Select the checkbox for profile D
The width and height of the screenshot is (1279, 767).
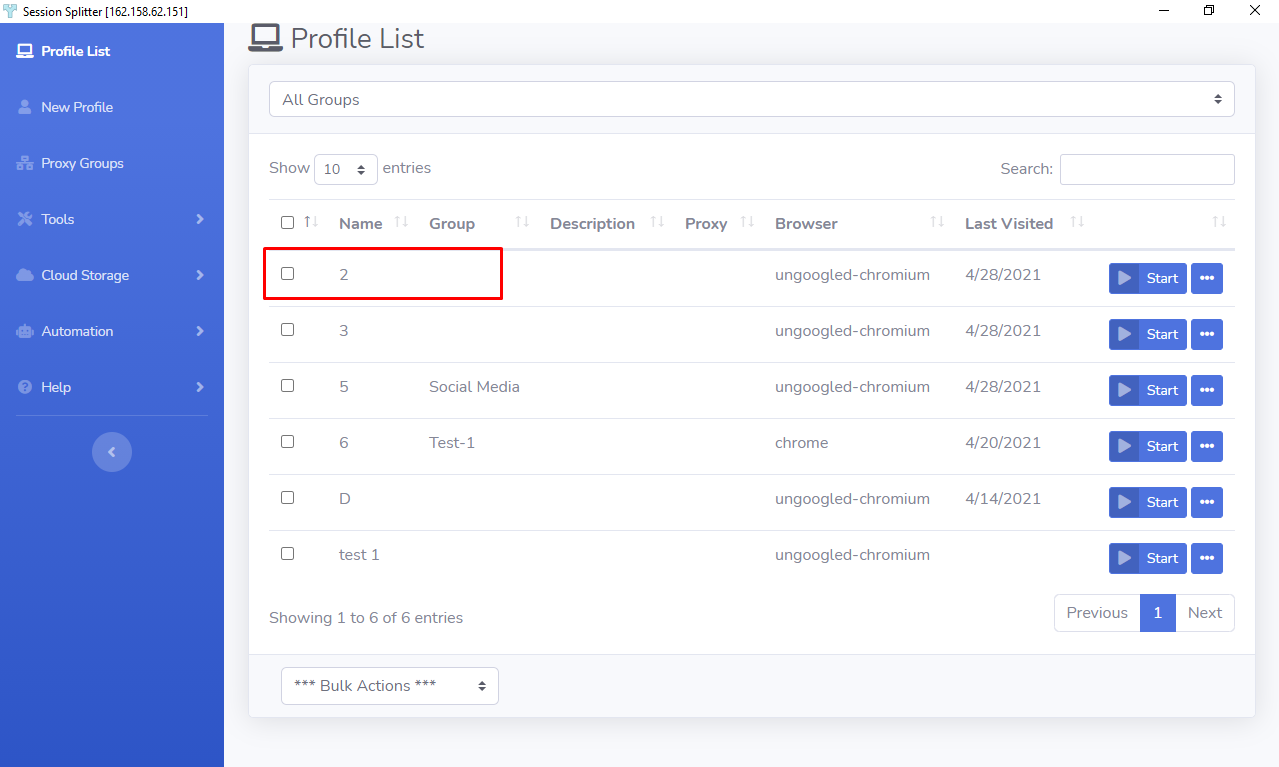click(288, 497)
